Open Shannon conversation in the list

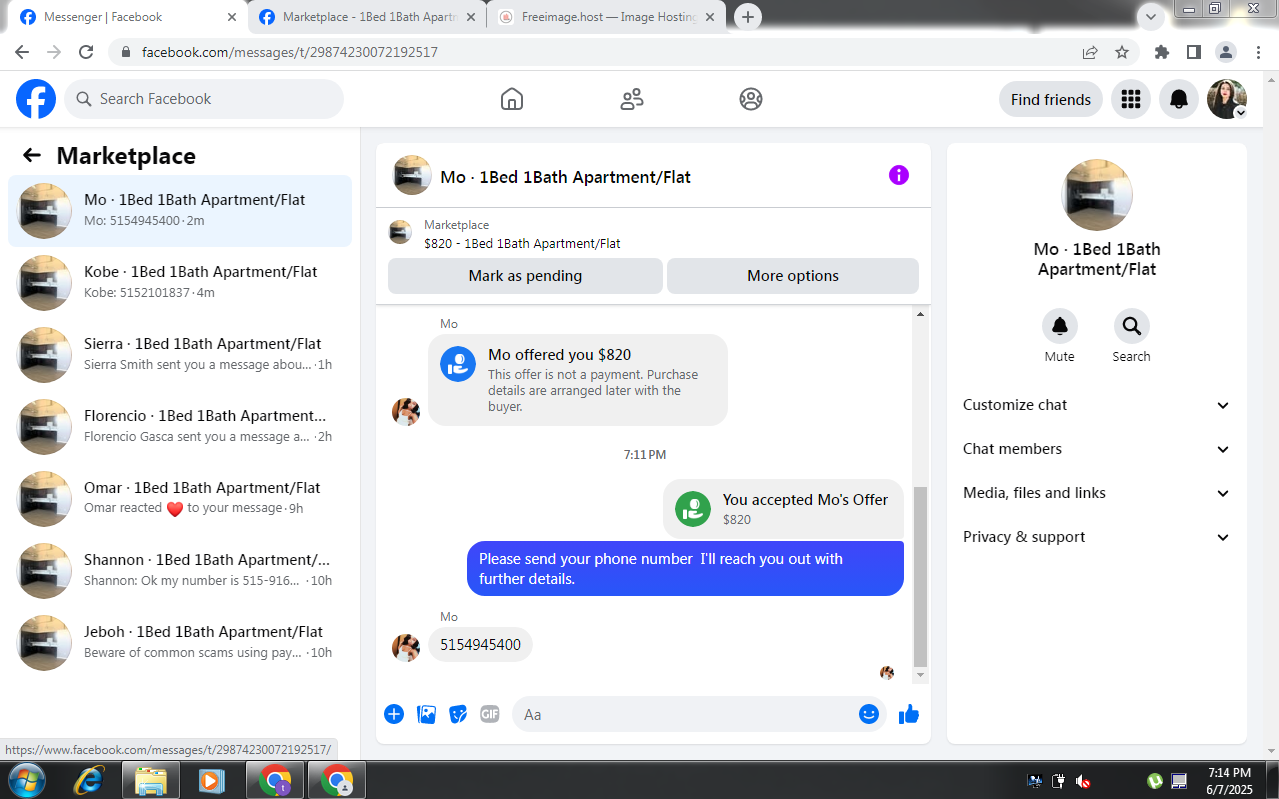(x=180, y=571)
